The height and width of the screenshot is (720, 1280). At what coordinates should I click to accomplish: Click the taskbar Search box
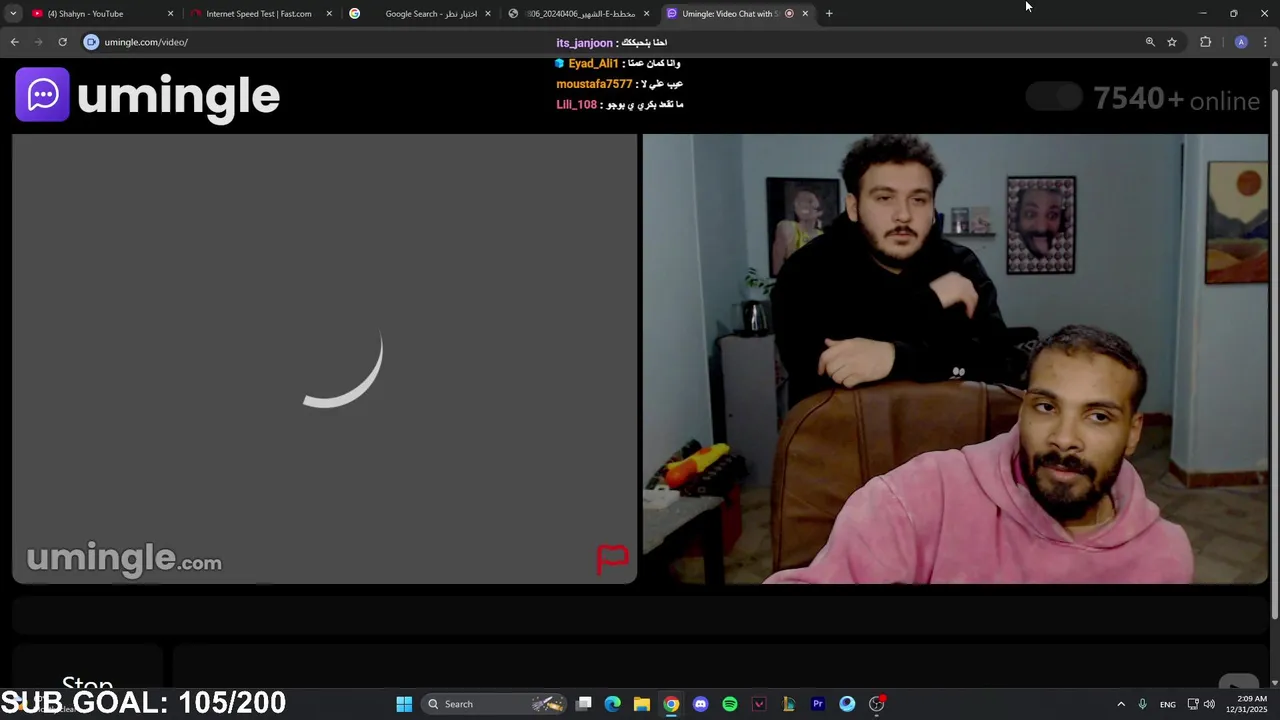[493, 704]
